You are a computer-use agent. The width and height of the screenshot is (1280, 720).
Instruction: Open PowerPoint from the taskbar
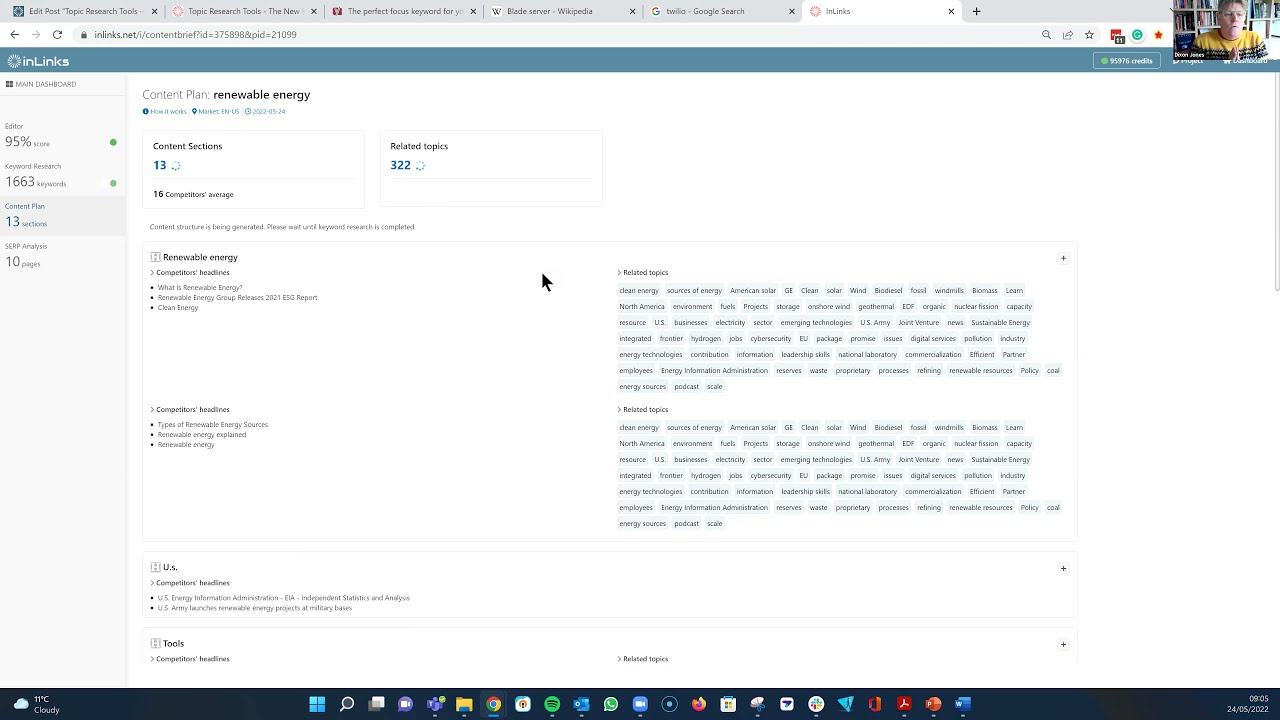tap(933, 704)
